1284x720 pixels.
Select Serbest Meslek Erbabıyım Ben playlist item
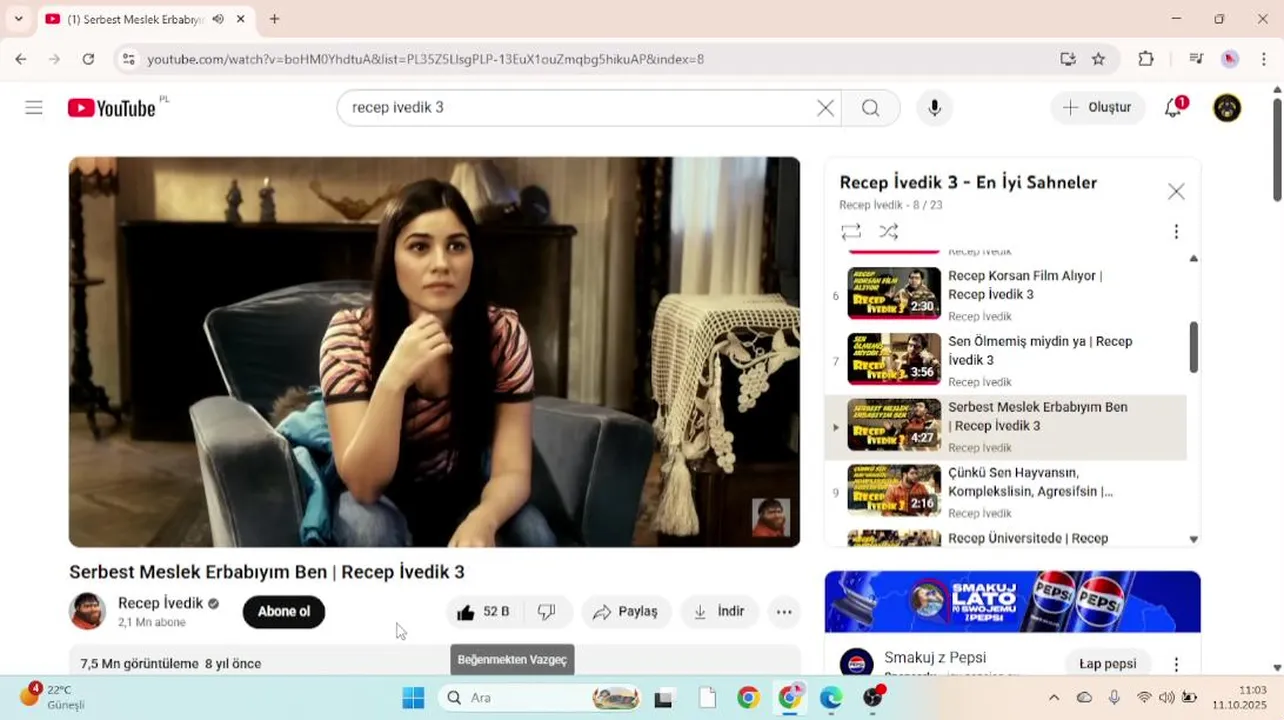[1006, 426]
